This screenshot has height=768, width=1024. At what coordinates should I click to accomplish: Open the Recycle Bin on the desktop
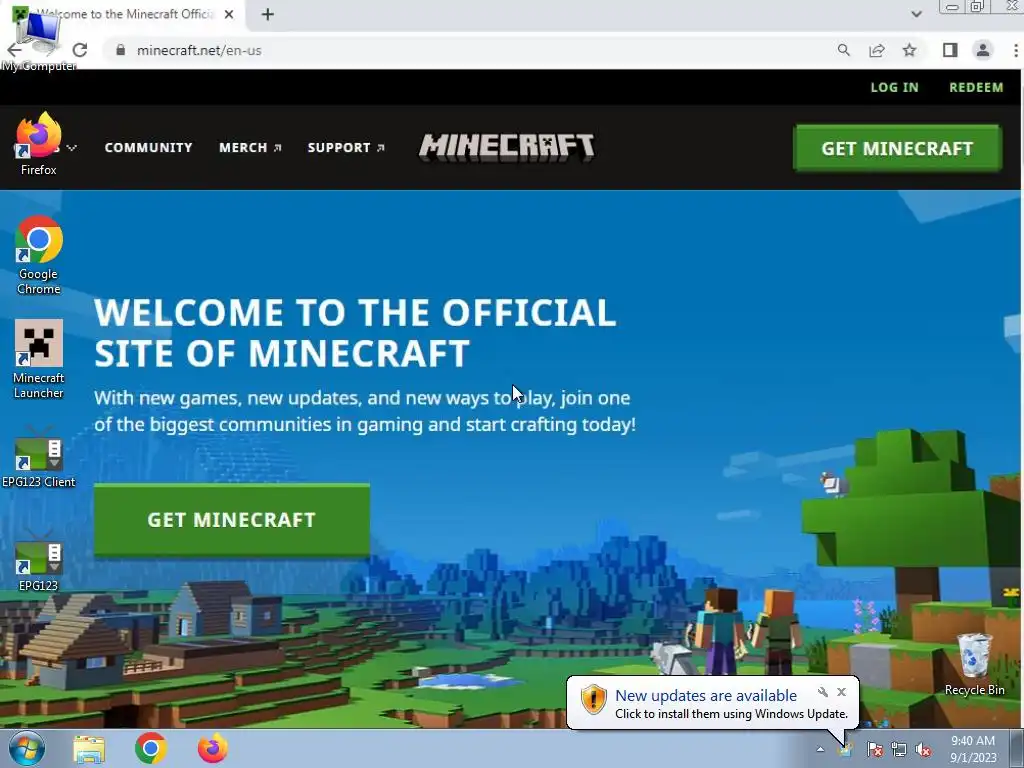[x=974, y=664]
